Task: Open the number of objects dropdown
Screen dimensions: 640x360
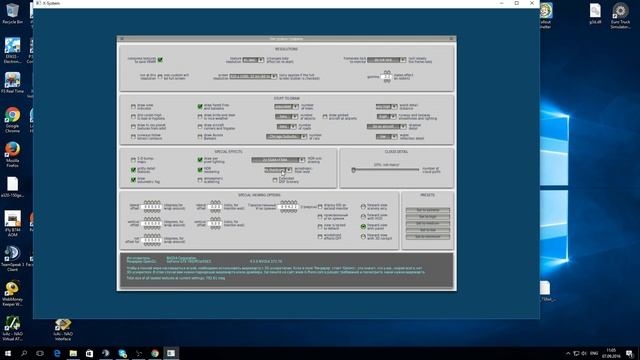Action: (286, 117)
